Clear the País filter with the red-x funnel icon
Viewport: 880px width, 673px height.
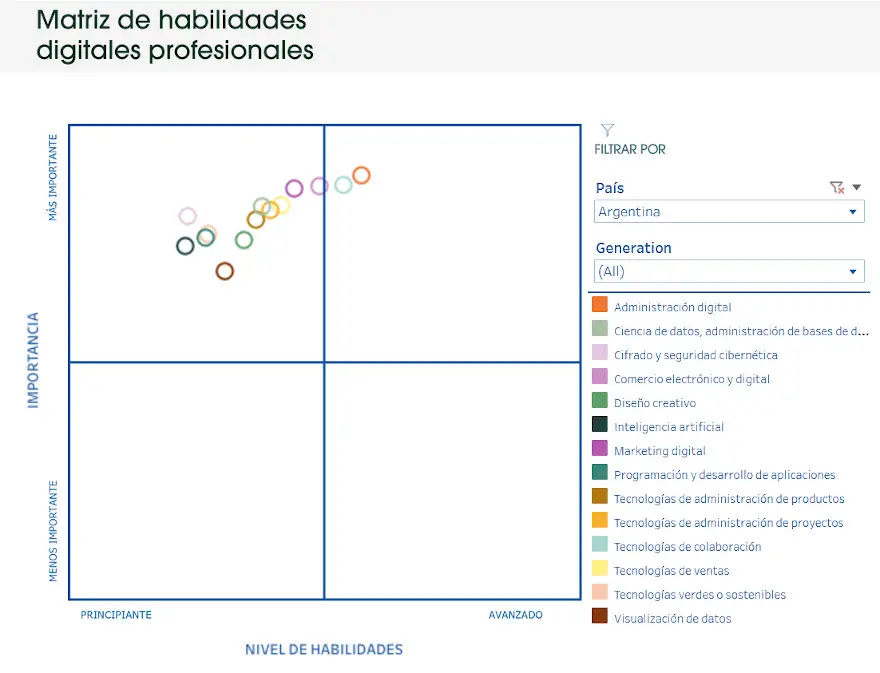coord(837,187)
